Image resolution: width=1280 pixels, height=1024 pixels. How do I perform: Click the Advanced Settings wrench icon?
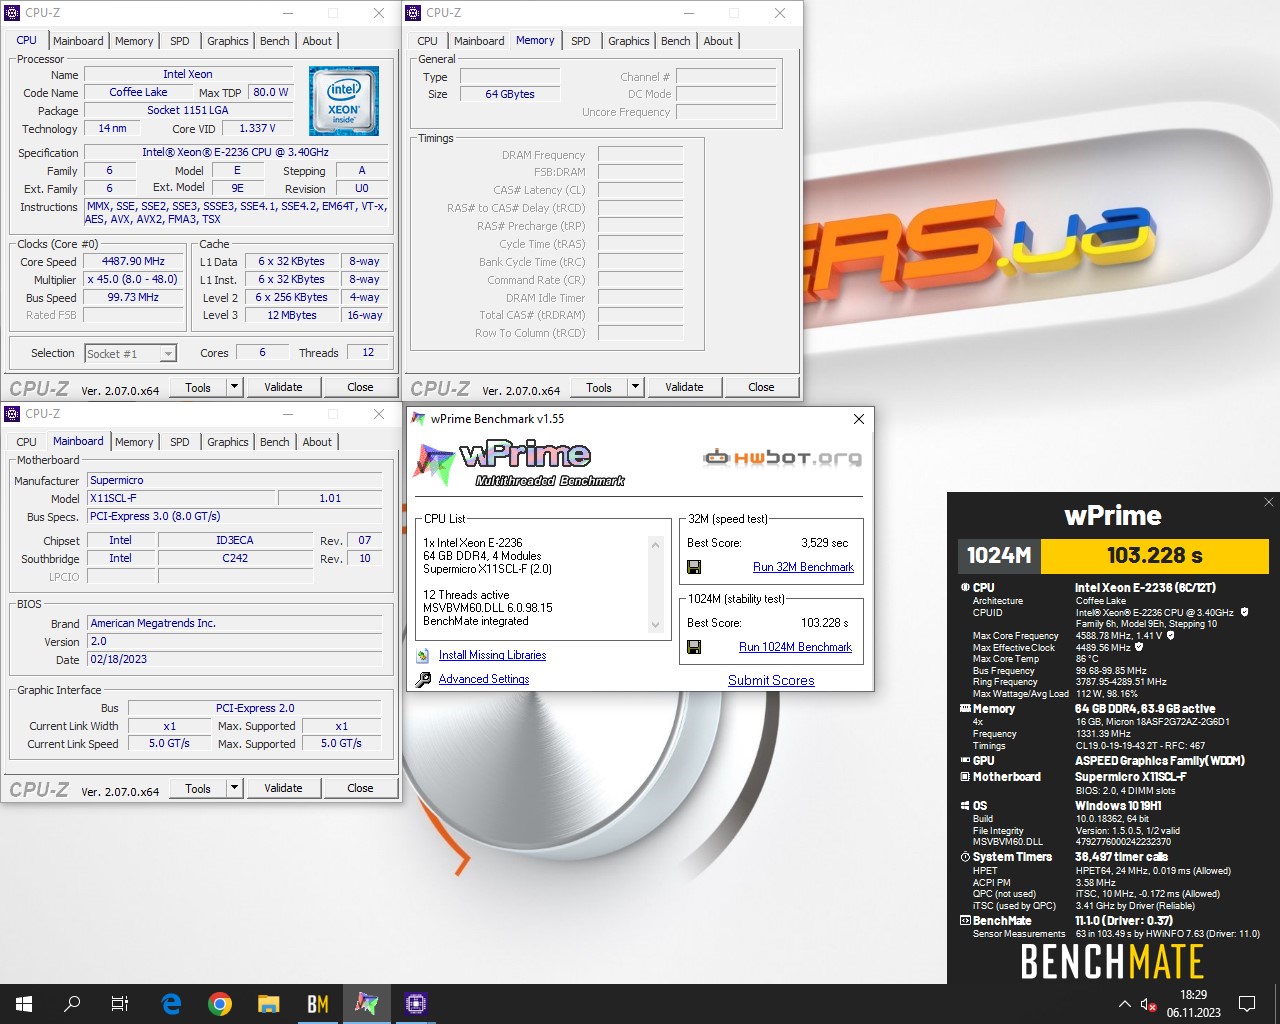coord(423,679)
